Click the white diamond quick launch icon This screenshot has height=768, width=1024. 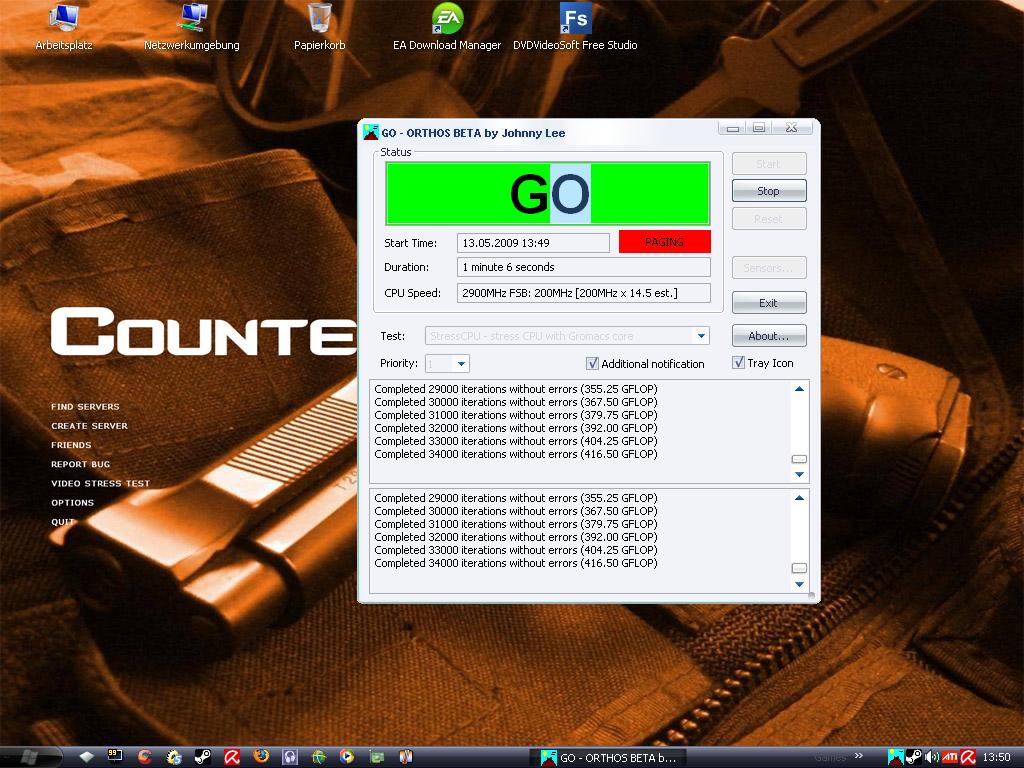coord(87,757)
